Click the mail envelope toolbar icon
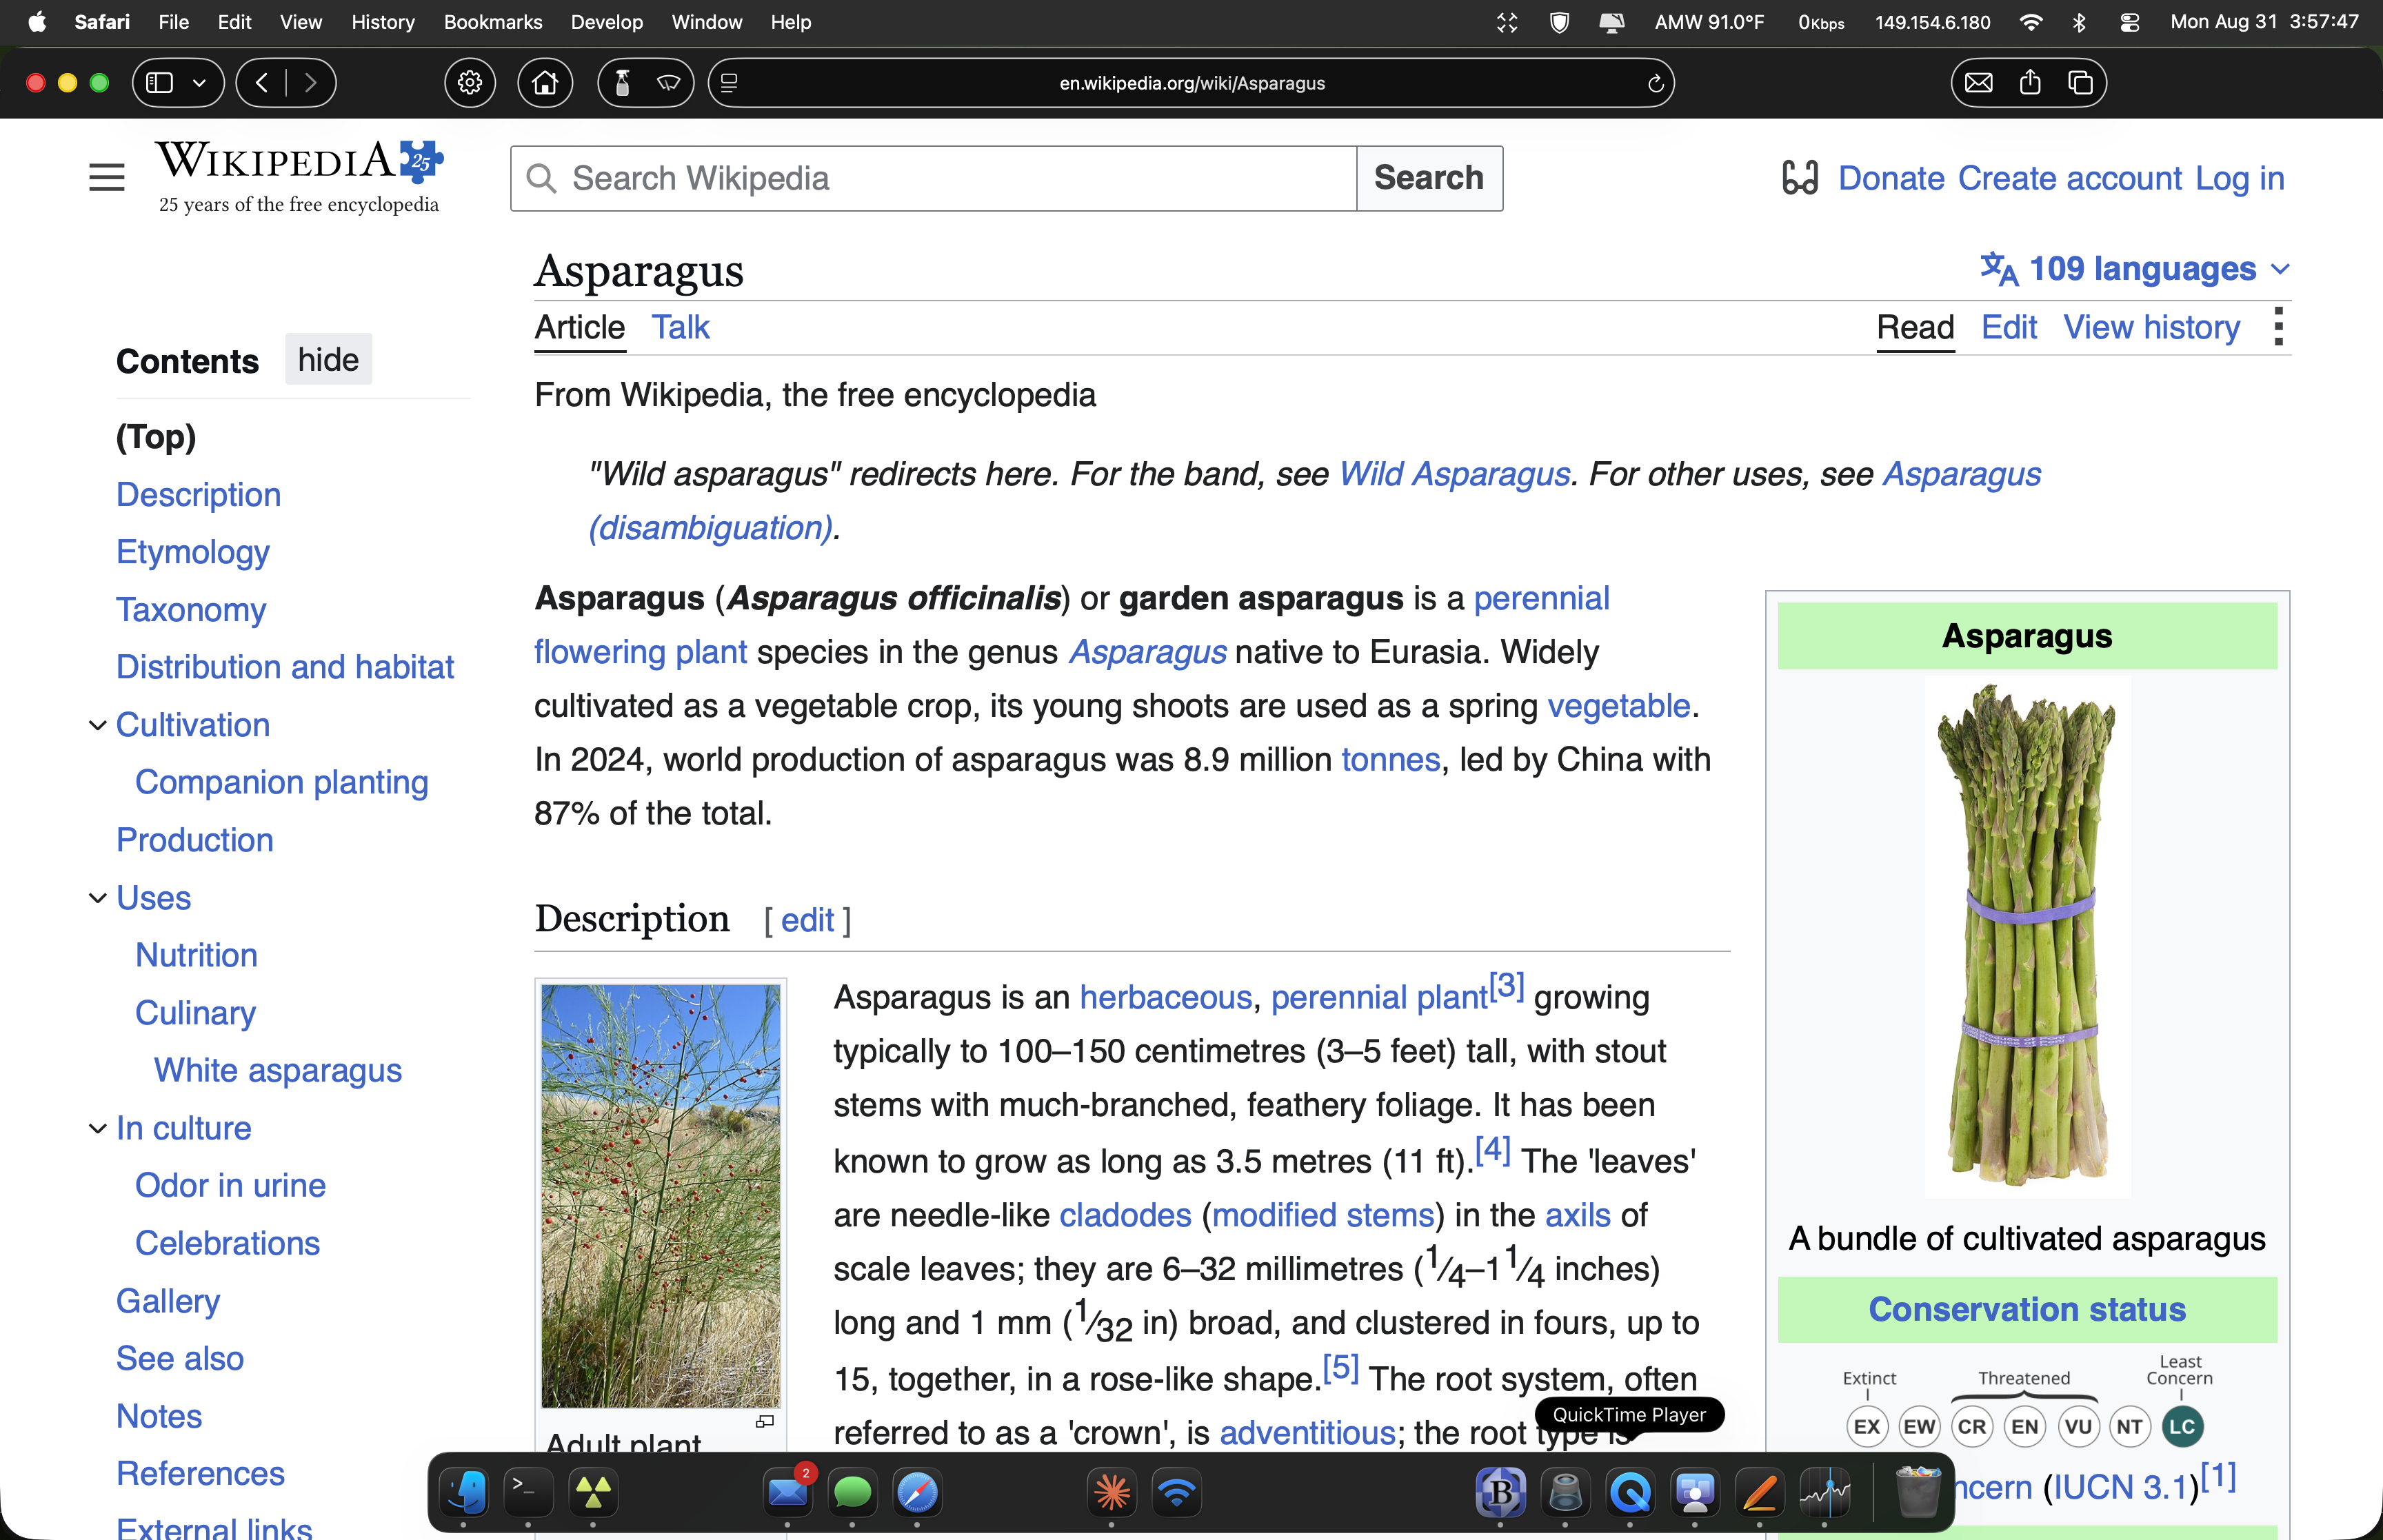The image size is (2383, 1540). [1978, 83]
